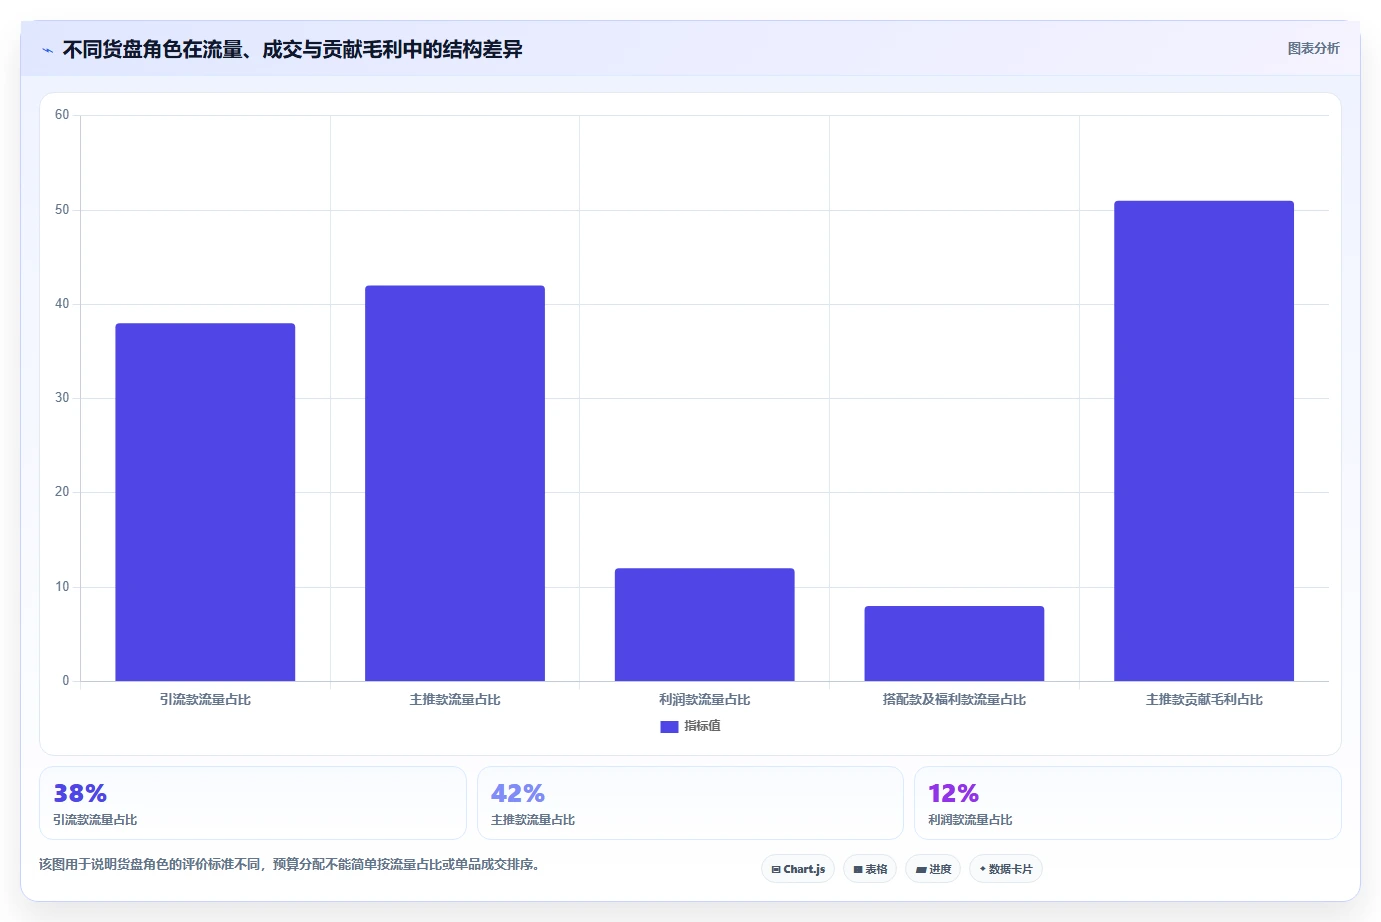Click the y-axis value 60
The height and width of the screenshot is (922, 1381).
point(62,115)
